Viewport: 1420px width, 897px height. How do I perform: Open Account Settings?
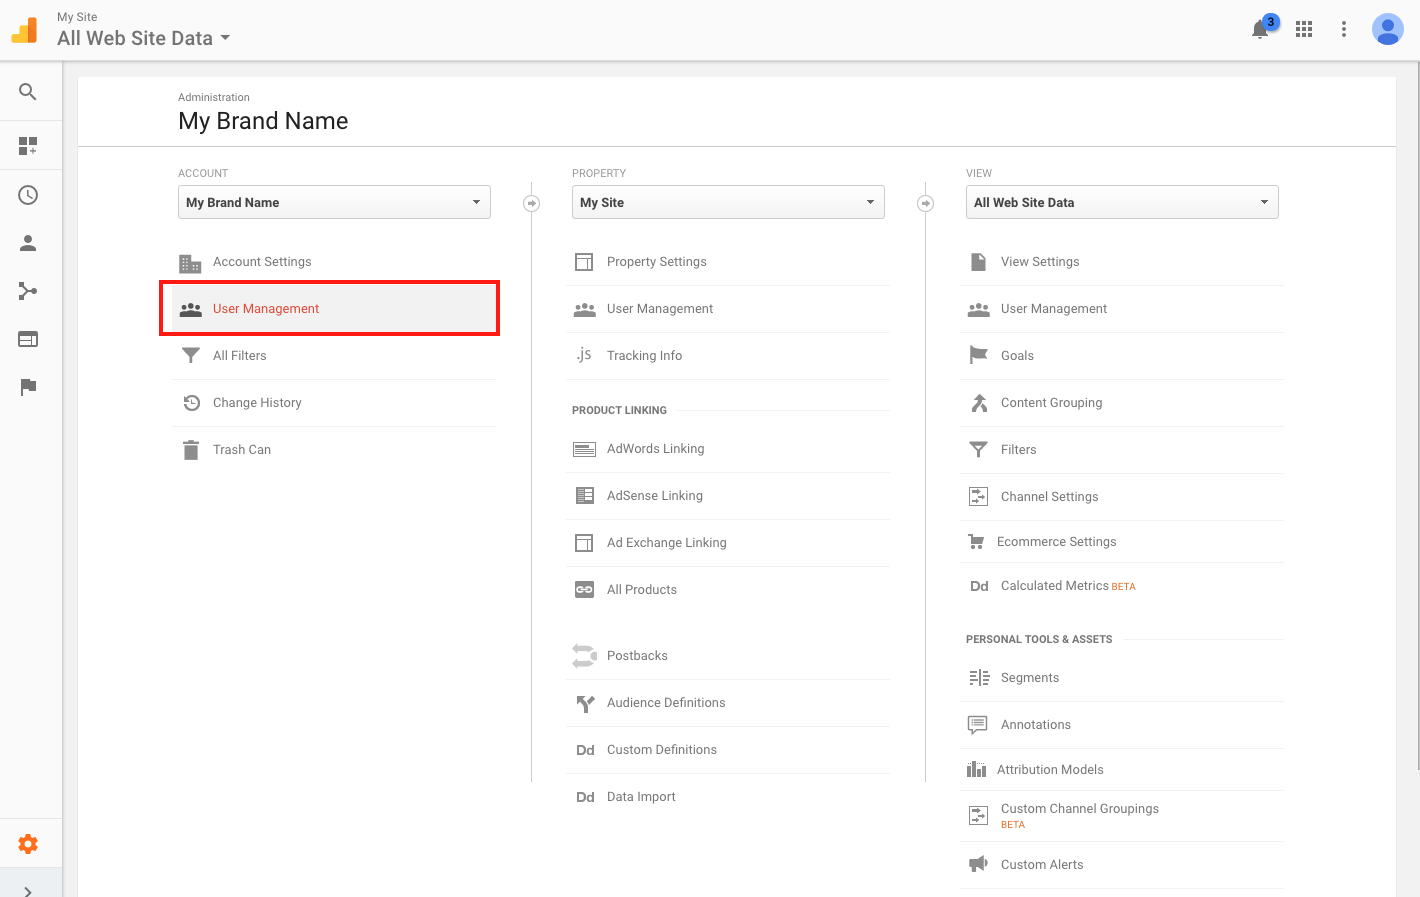tap(262, 262)
